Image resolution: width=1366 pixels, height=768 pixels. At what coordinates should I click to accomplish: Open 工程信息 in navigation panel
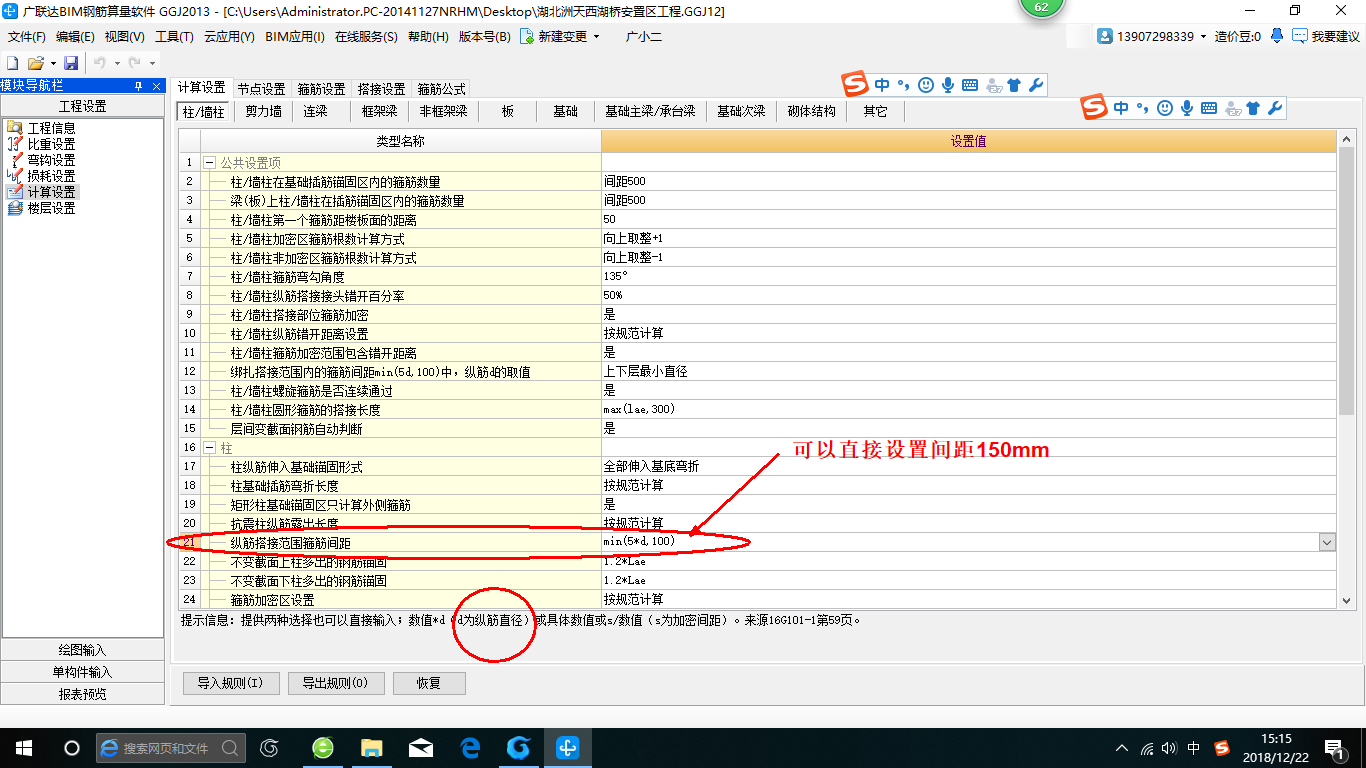point(51,128)
